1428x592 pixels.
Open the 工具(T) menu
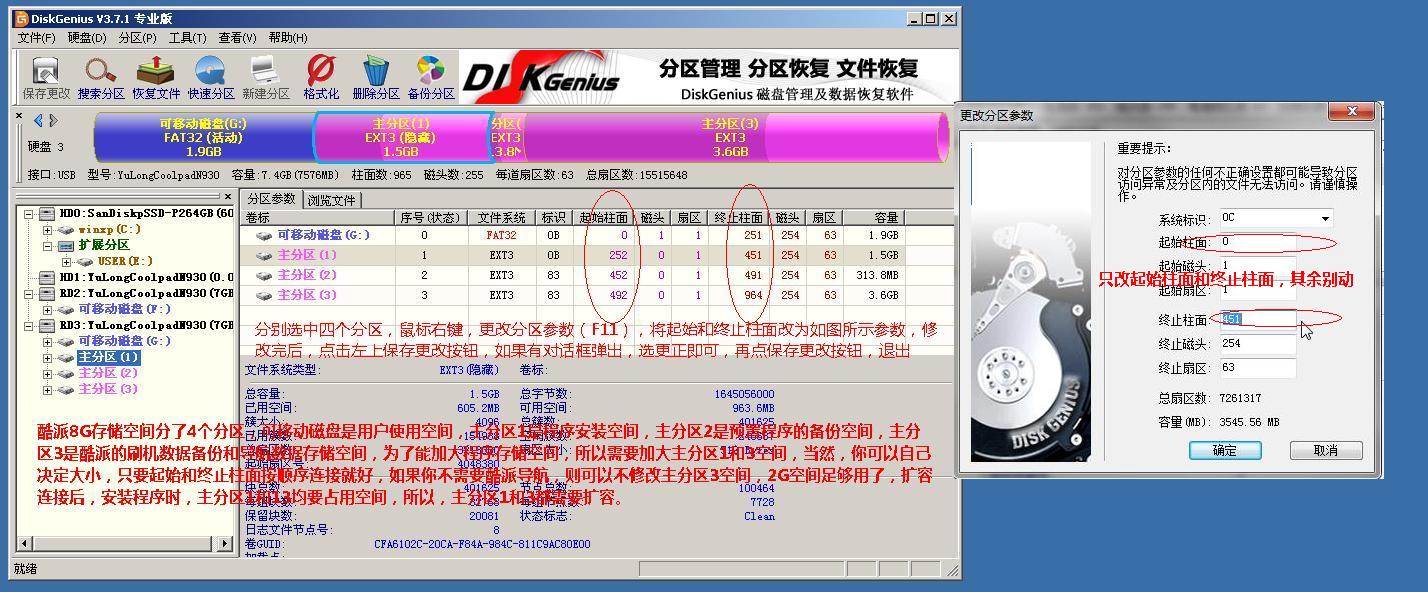coord(187,38)
